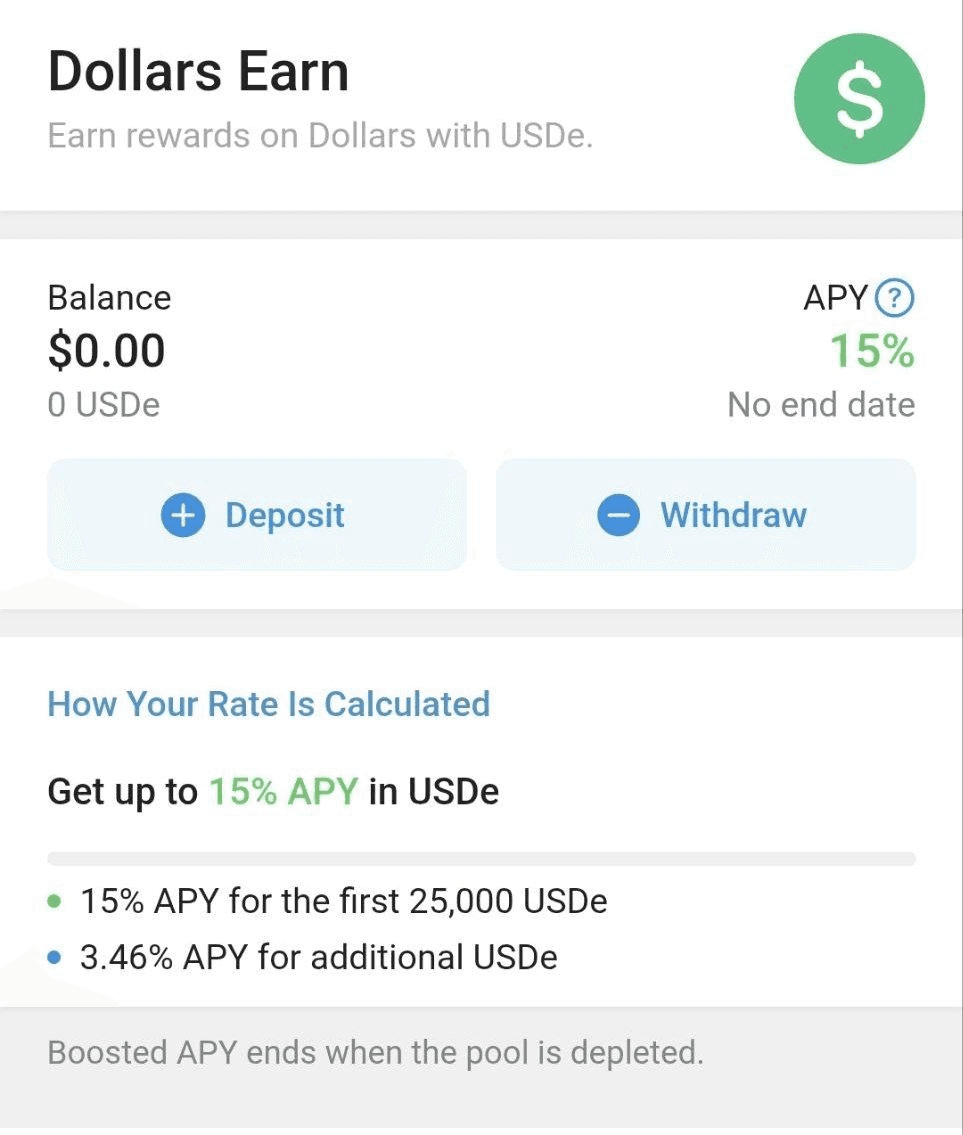Click the blue minus icon on Withdraw
The width and height of the screenshot is (963, 1135).
(x=618, y=515)
